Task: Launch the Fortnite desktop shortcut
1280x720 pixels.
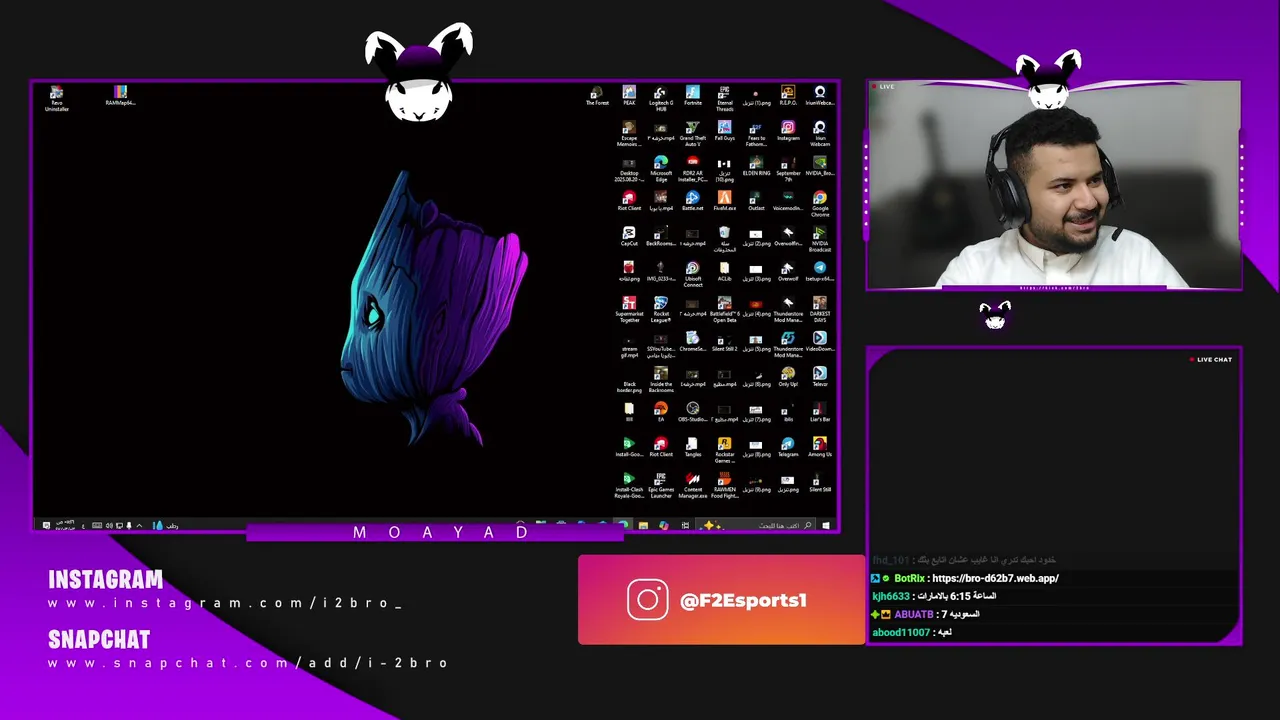Action: point(693,96)
